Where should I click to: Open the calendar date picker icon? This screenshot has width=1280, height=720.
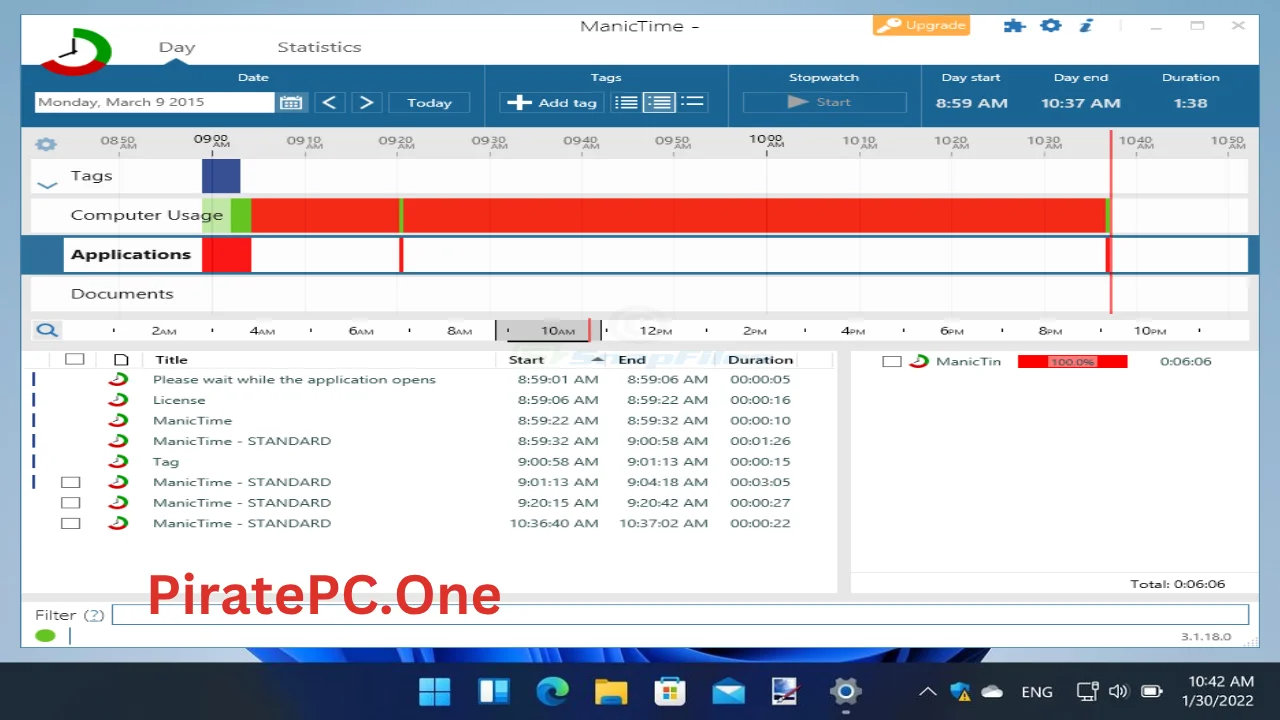(x=291, y=102)
